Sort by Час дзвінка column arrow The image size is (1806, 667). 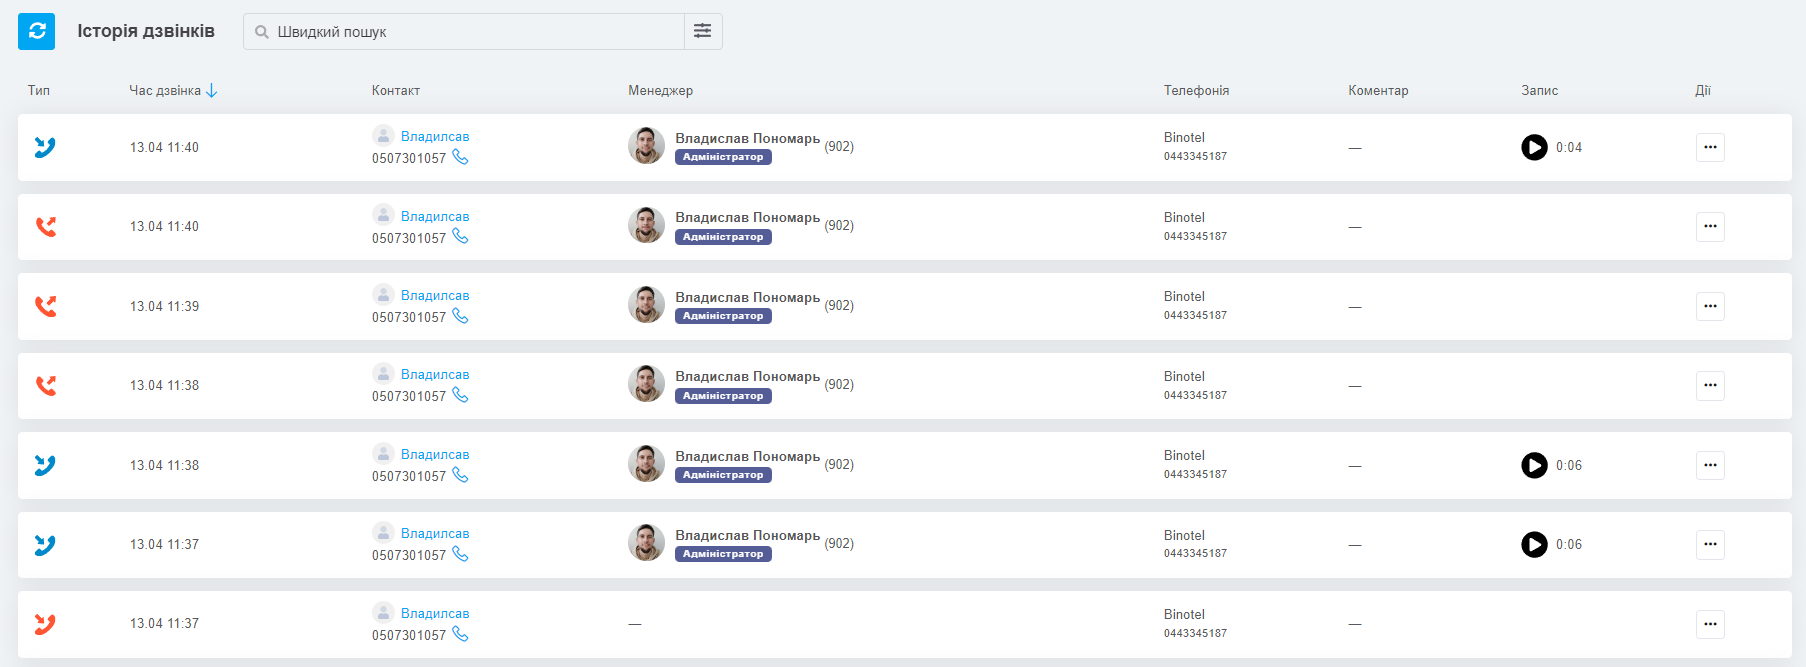[212, 91]
